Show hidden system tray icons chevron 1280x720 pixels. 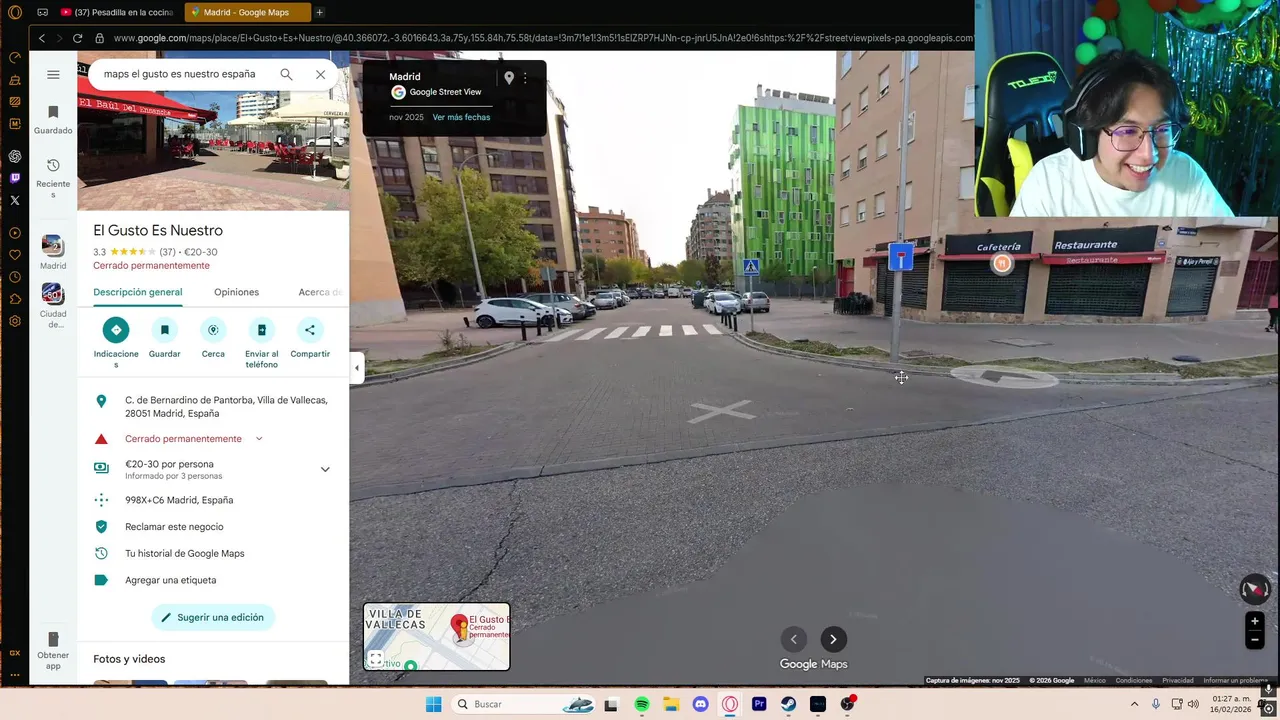[x=1134, y=704]
